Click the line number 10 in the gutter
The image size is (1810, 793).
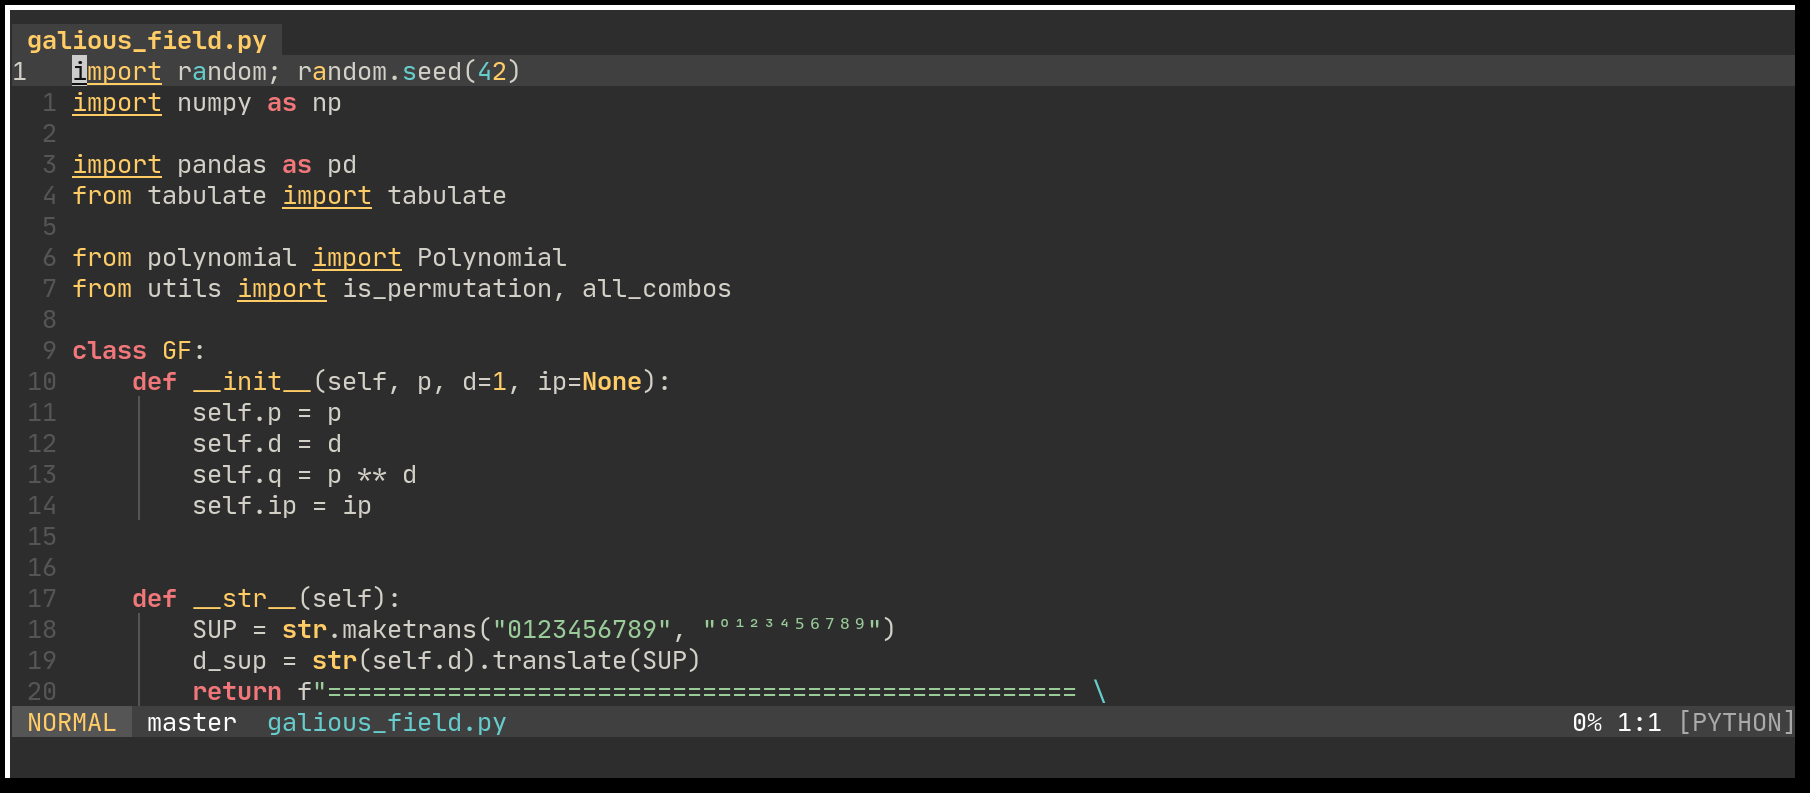42,382
